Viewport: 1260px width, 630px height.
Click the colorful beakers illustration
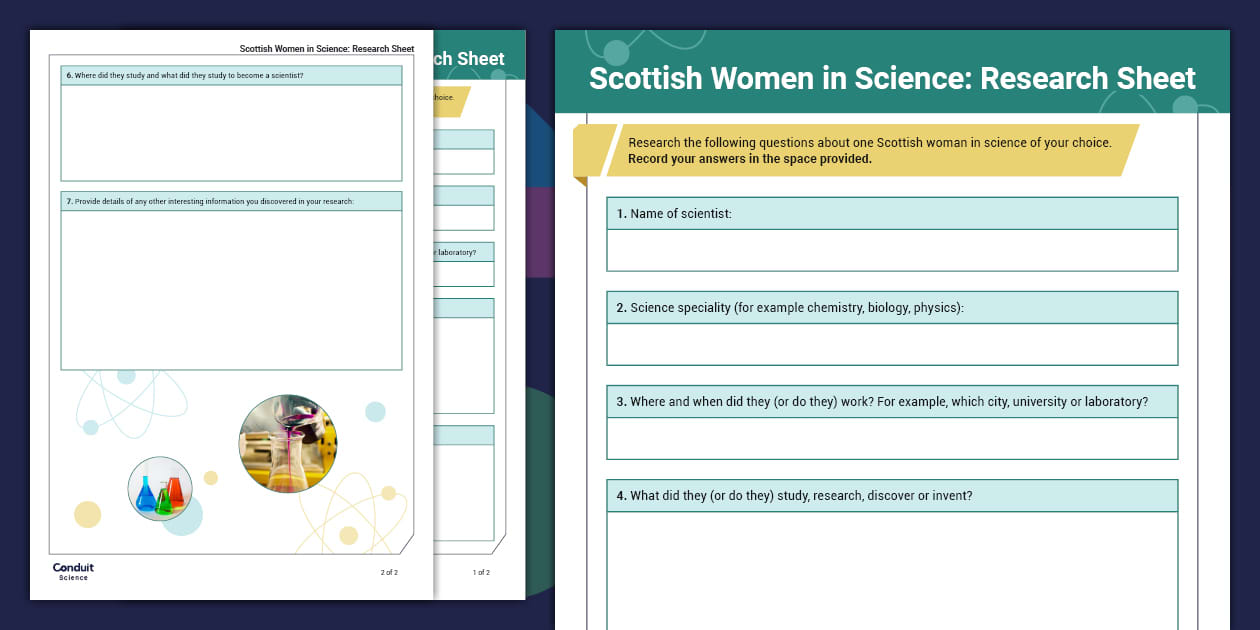(x=159, y=489)
